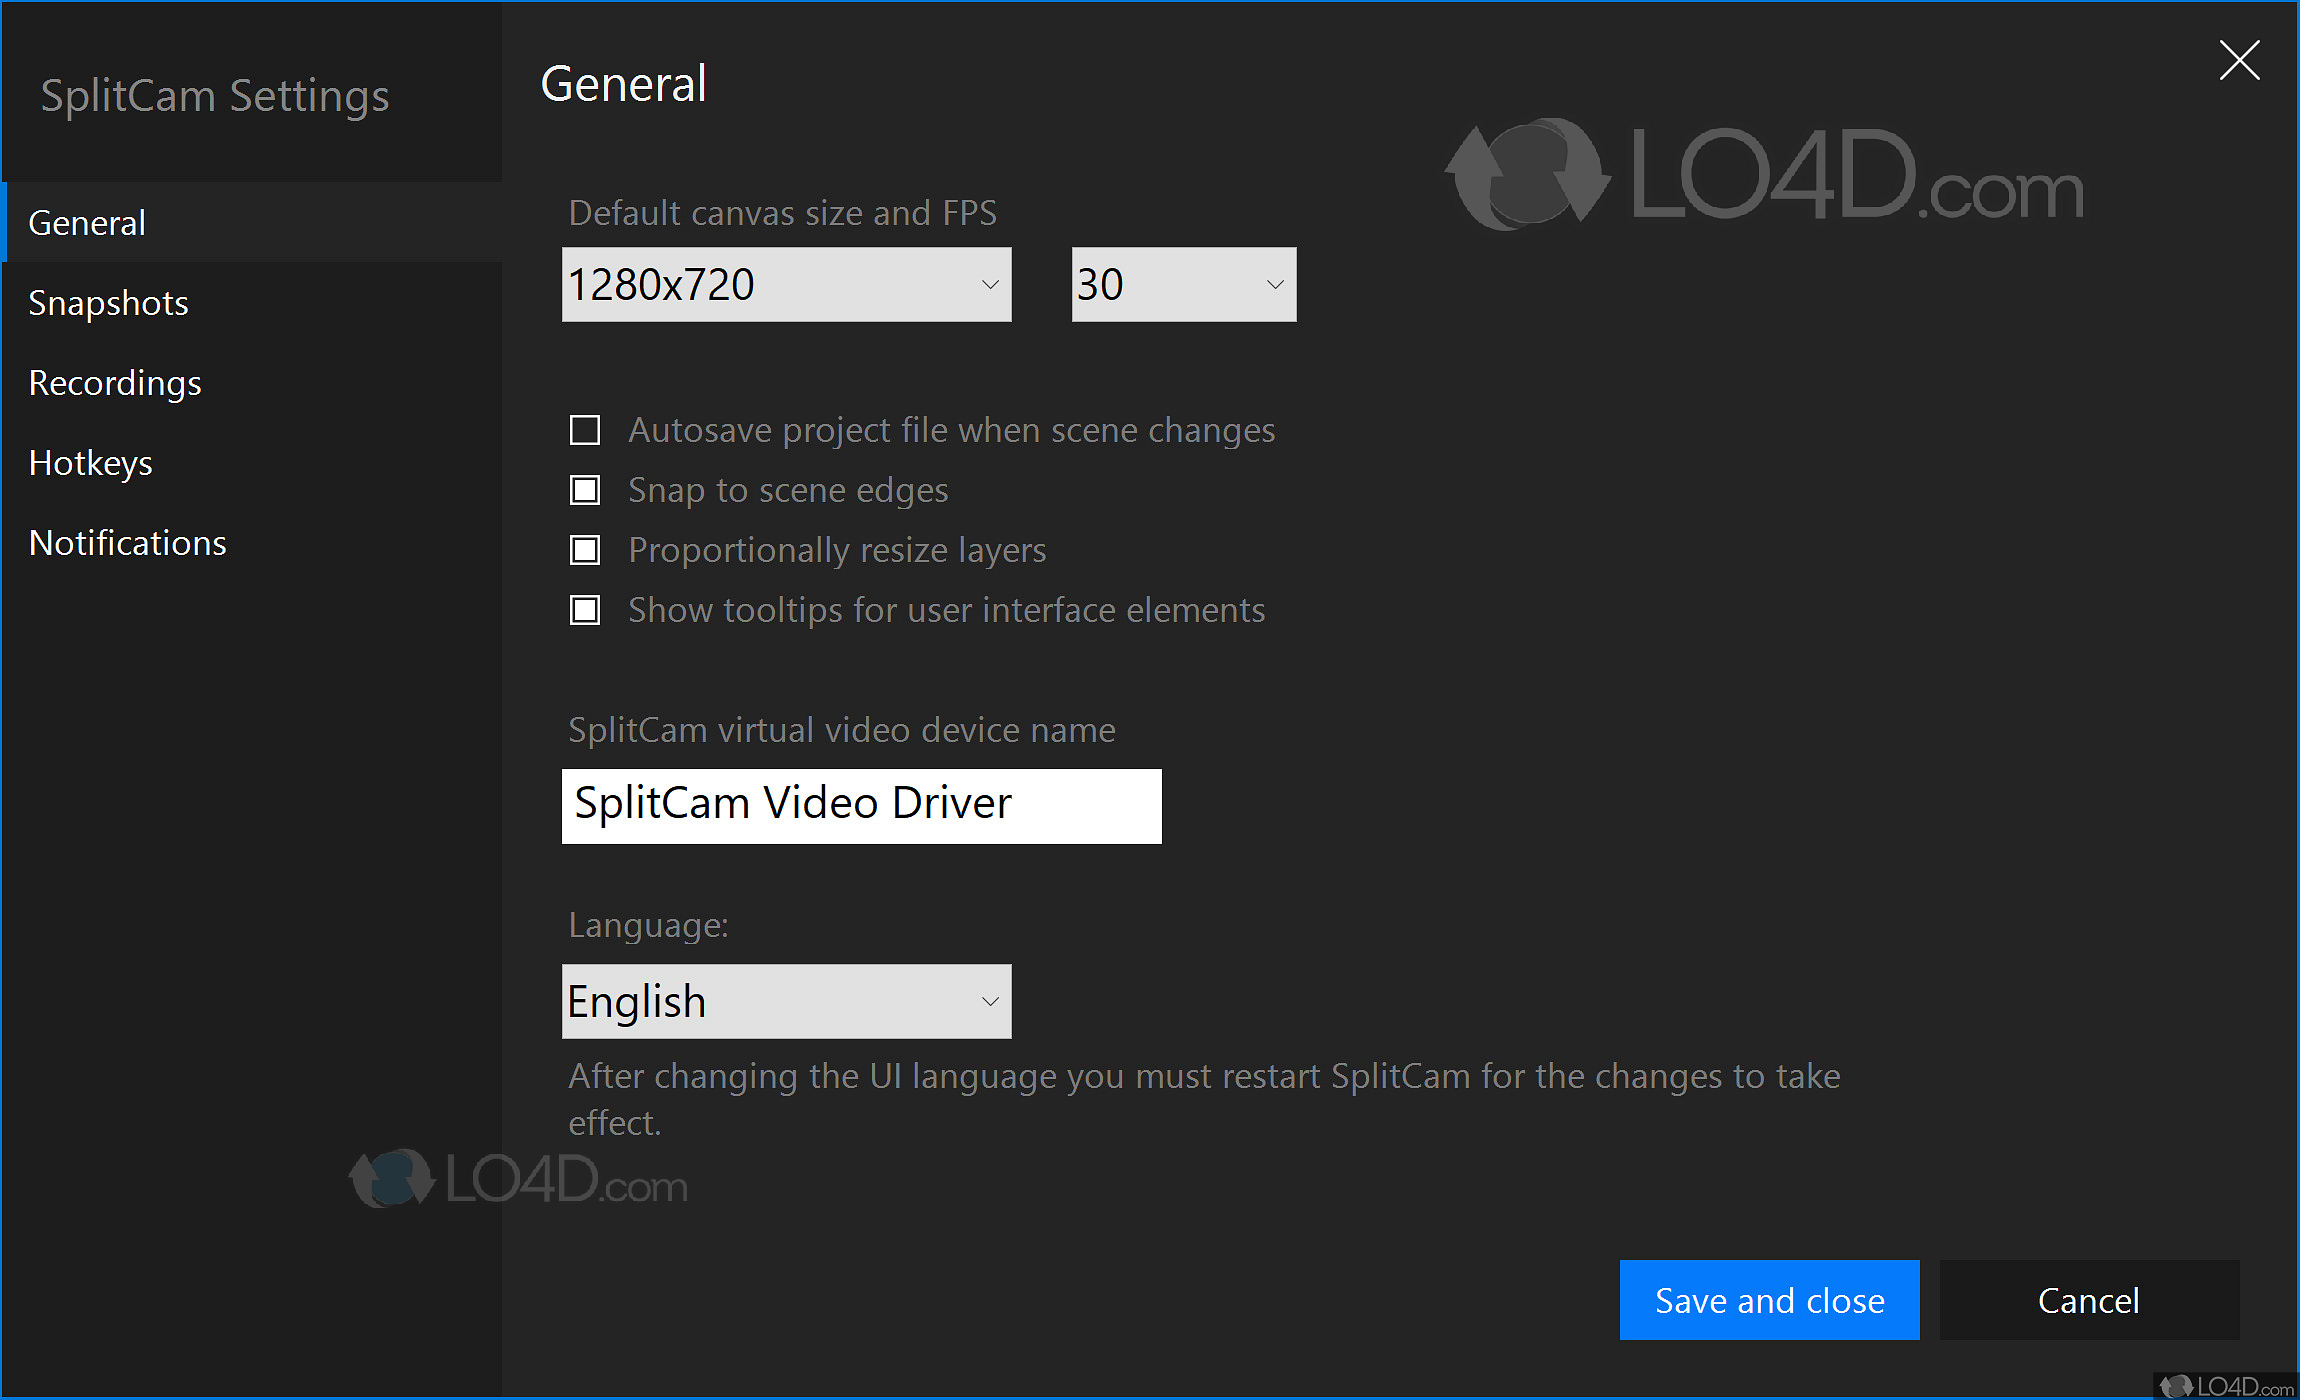Toggle Proportionally resize layers checkbox
2300x1400 pixels.
pos(585,551)
